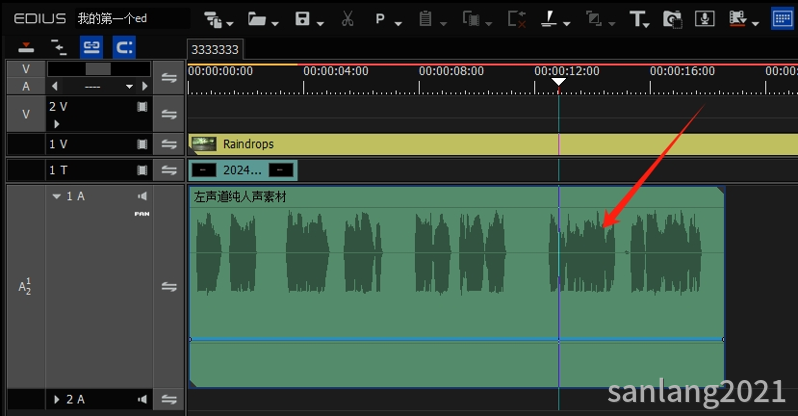Click the ripple delete icon
The height and width of the screenshot is (416, 798).
coord(516,18)
